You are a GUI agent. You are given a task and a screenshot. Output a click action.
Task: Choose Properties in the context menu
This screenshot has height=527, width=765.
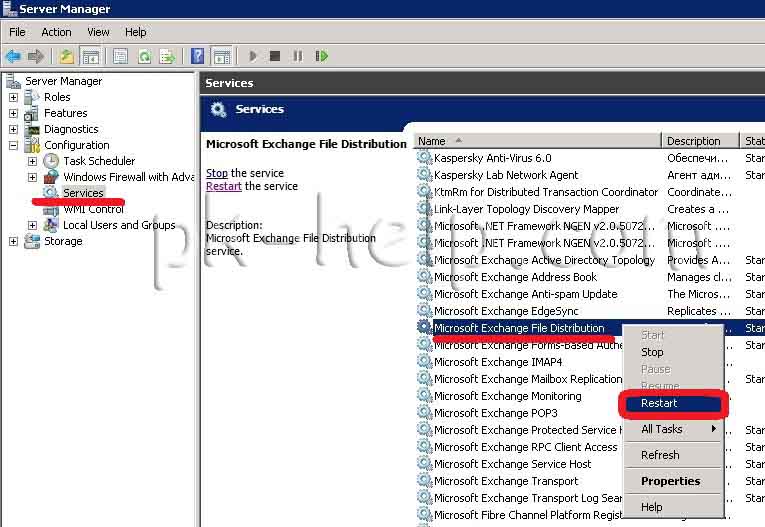click(x=673, y=481)
